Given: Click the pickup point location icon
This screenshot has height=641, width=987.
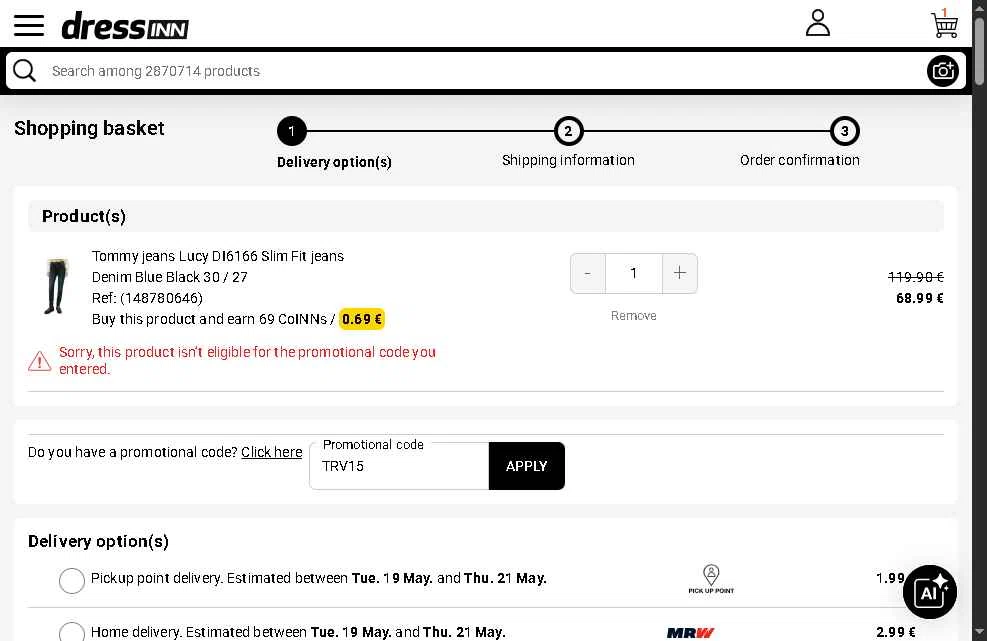Looking at the screenshot, I should [711, 579].
